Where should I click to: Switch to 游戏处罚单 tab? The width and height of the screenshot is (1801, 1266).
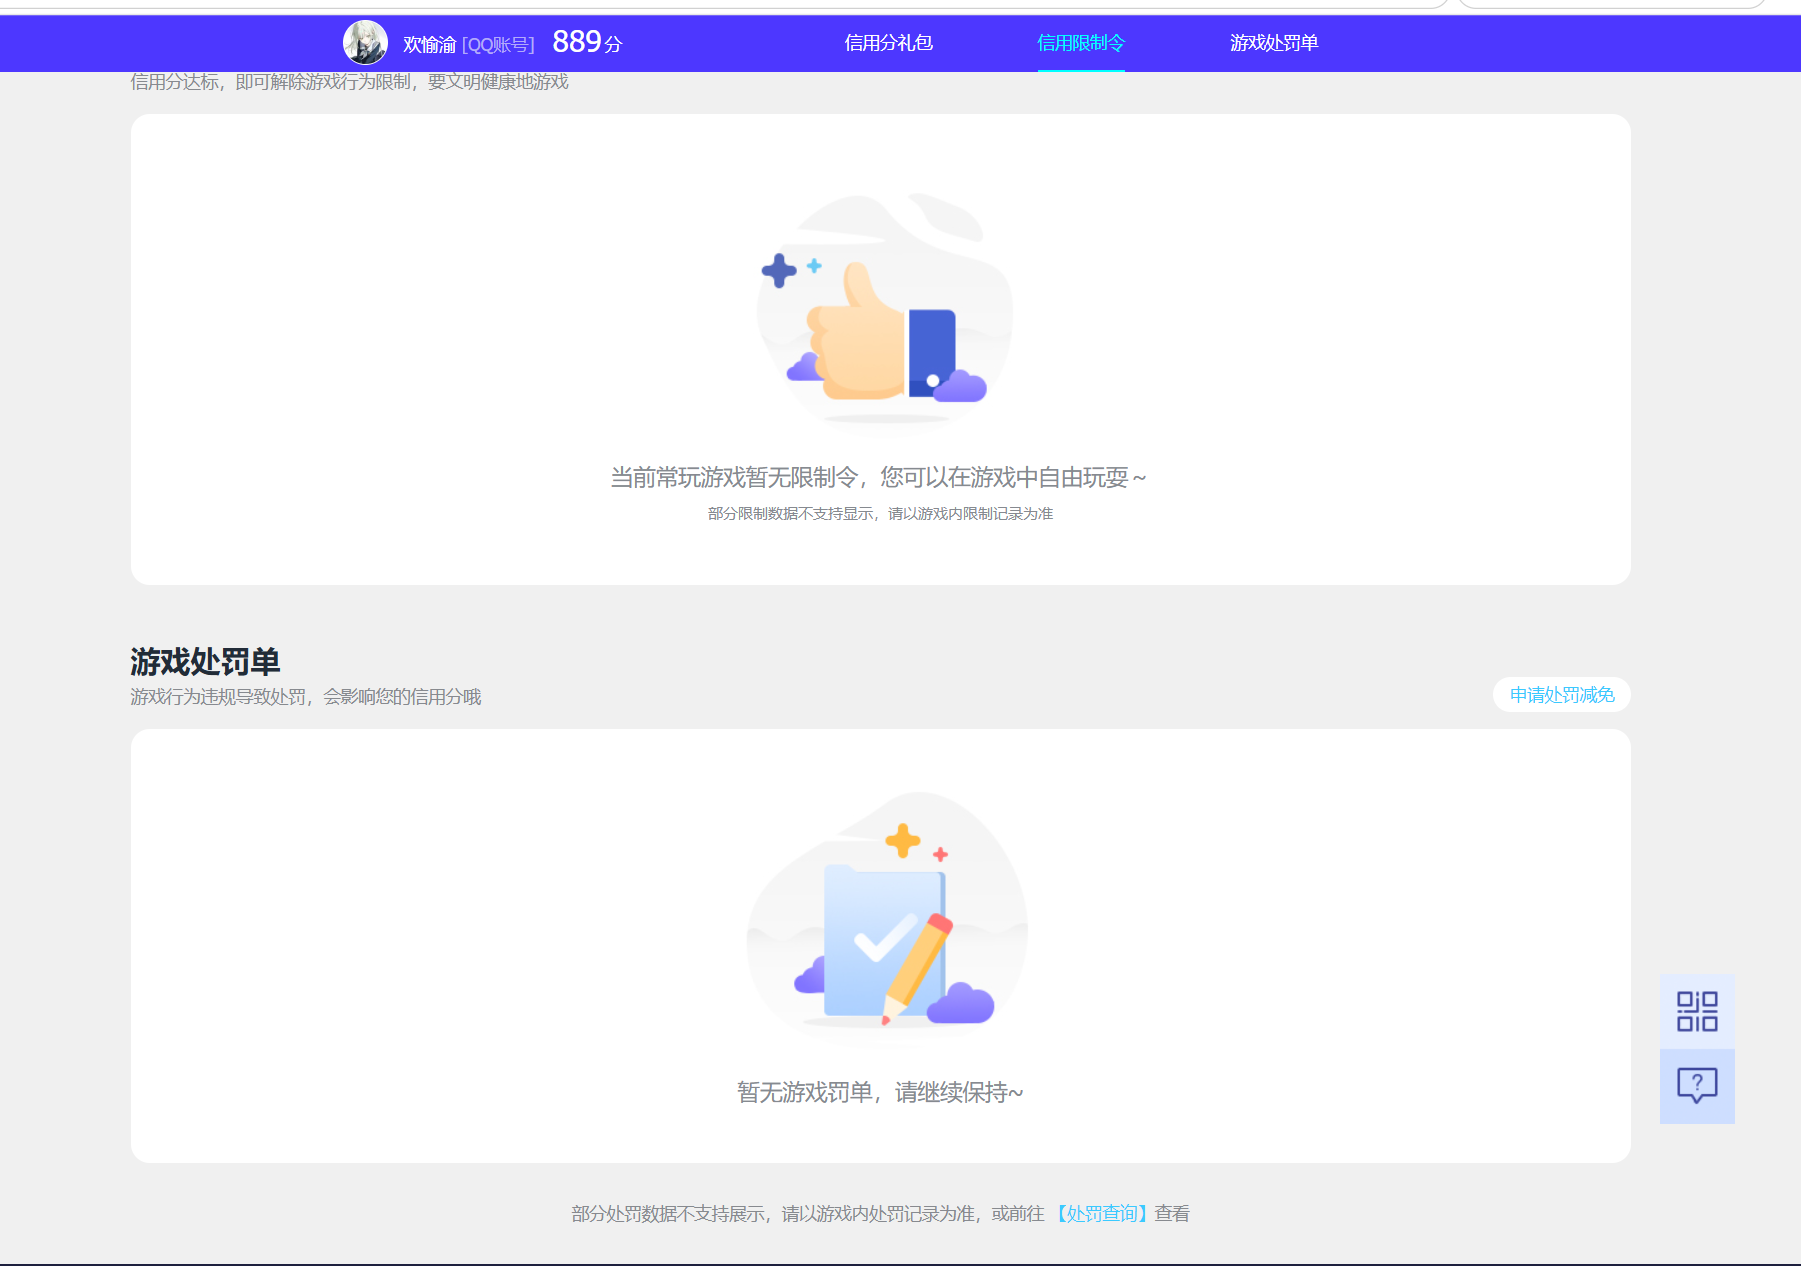tap(1274, 43)
